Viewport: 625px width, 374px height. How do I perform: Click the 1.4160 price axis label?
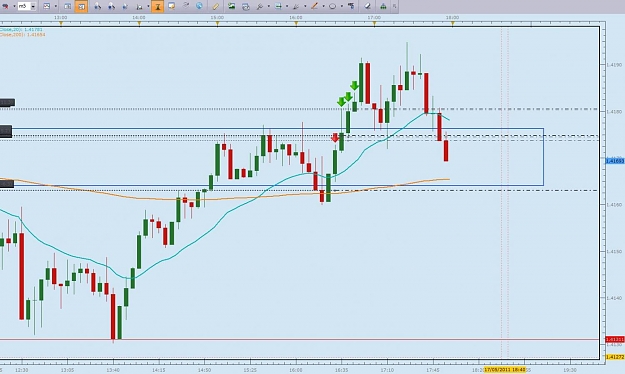pos(613,205)
